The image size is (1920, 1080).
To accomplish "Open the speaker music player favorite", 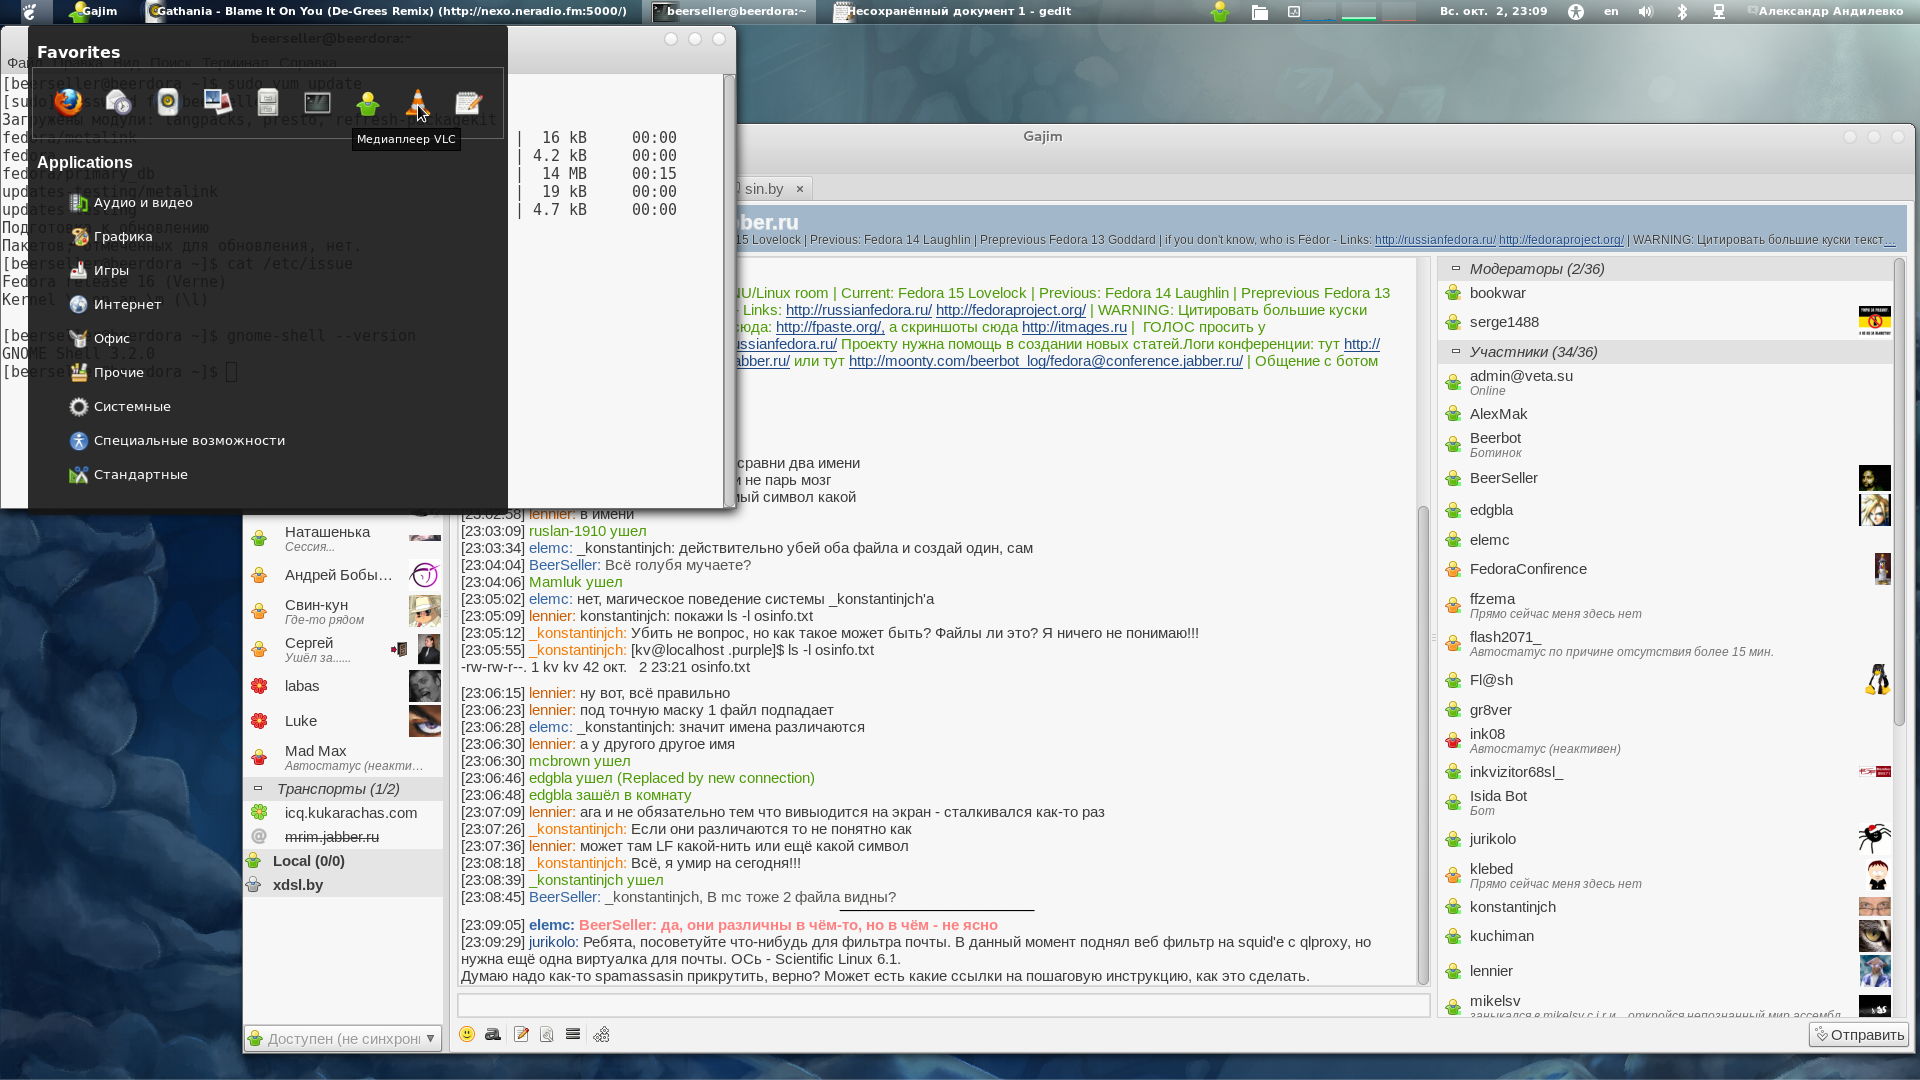I will (x=168, y=102).
